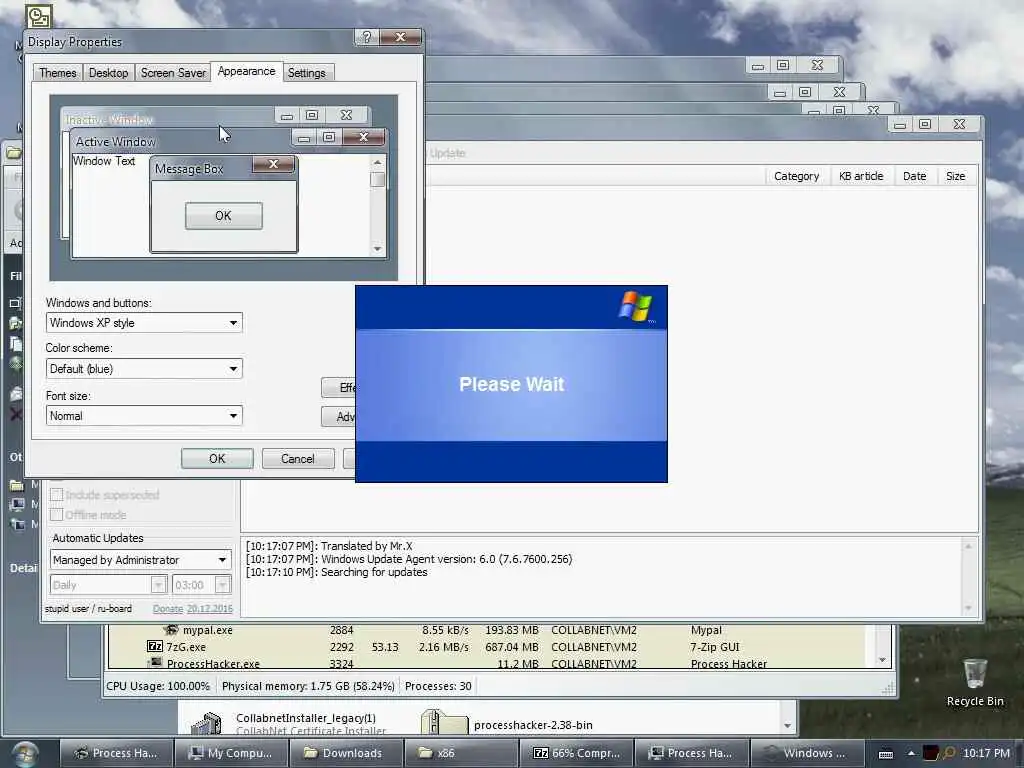The height and width of the screenshot is (768, 1024).
Task: Open the Daily schedule dropdown
Action: (108, 584)
